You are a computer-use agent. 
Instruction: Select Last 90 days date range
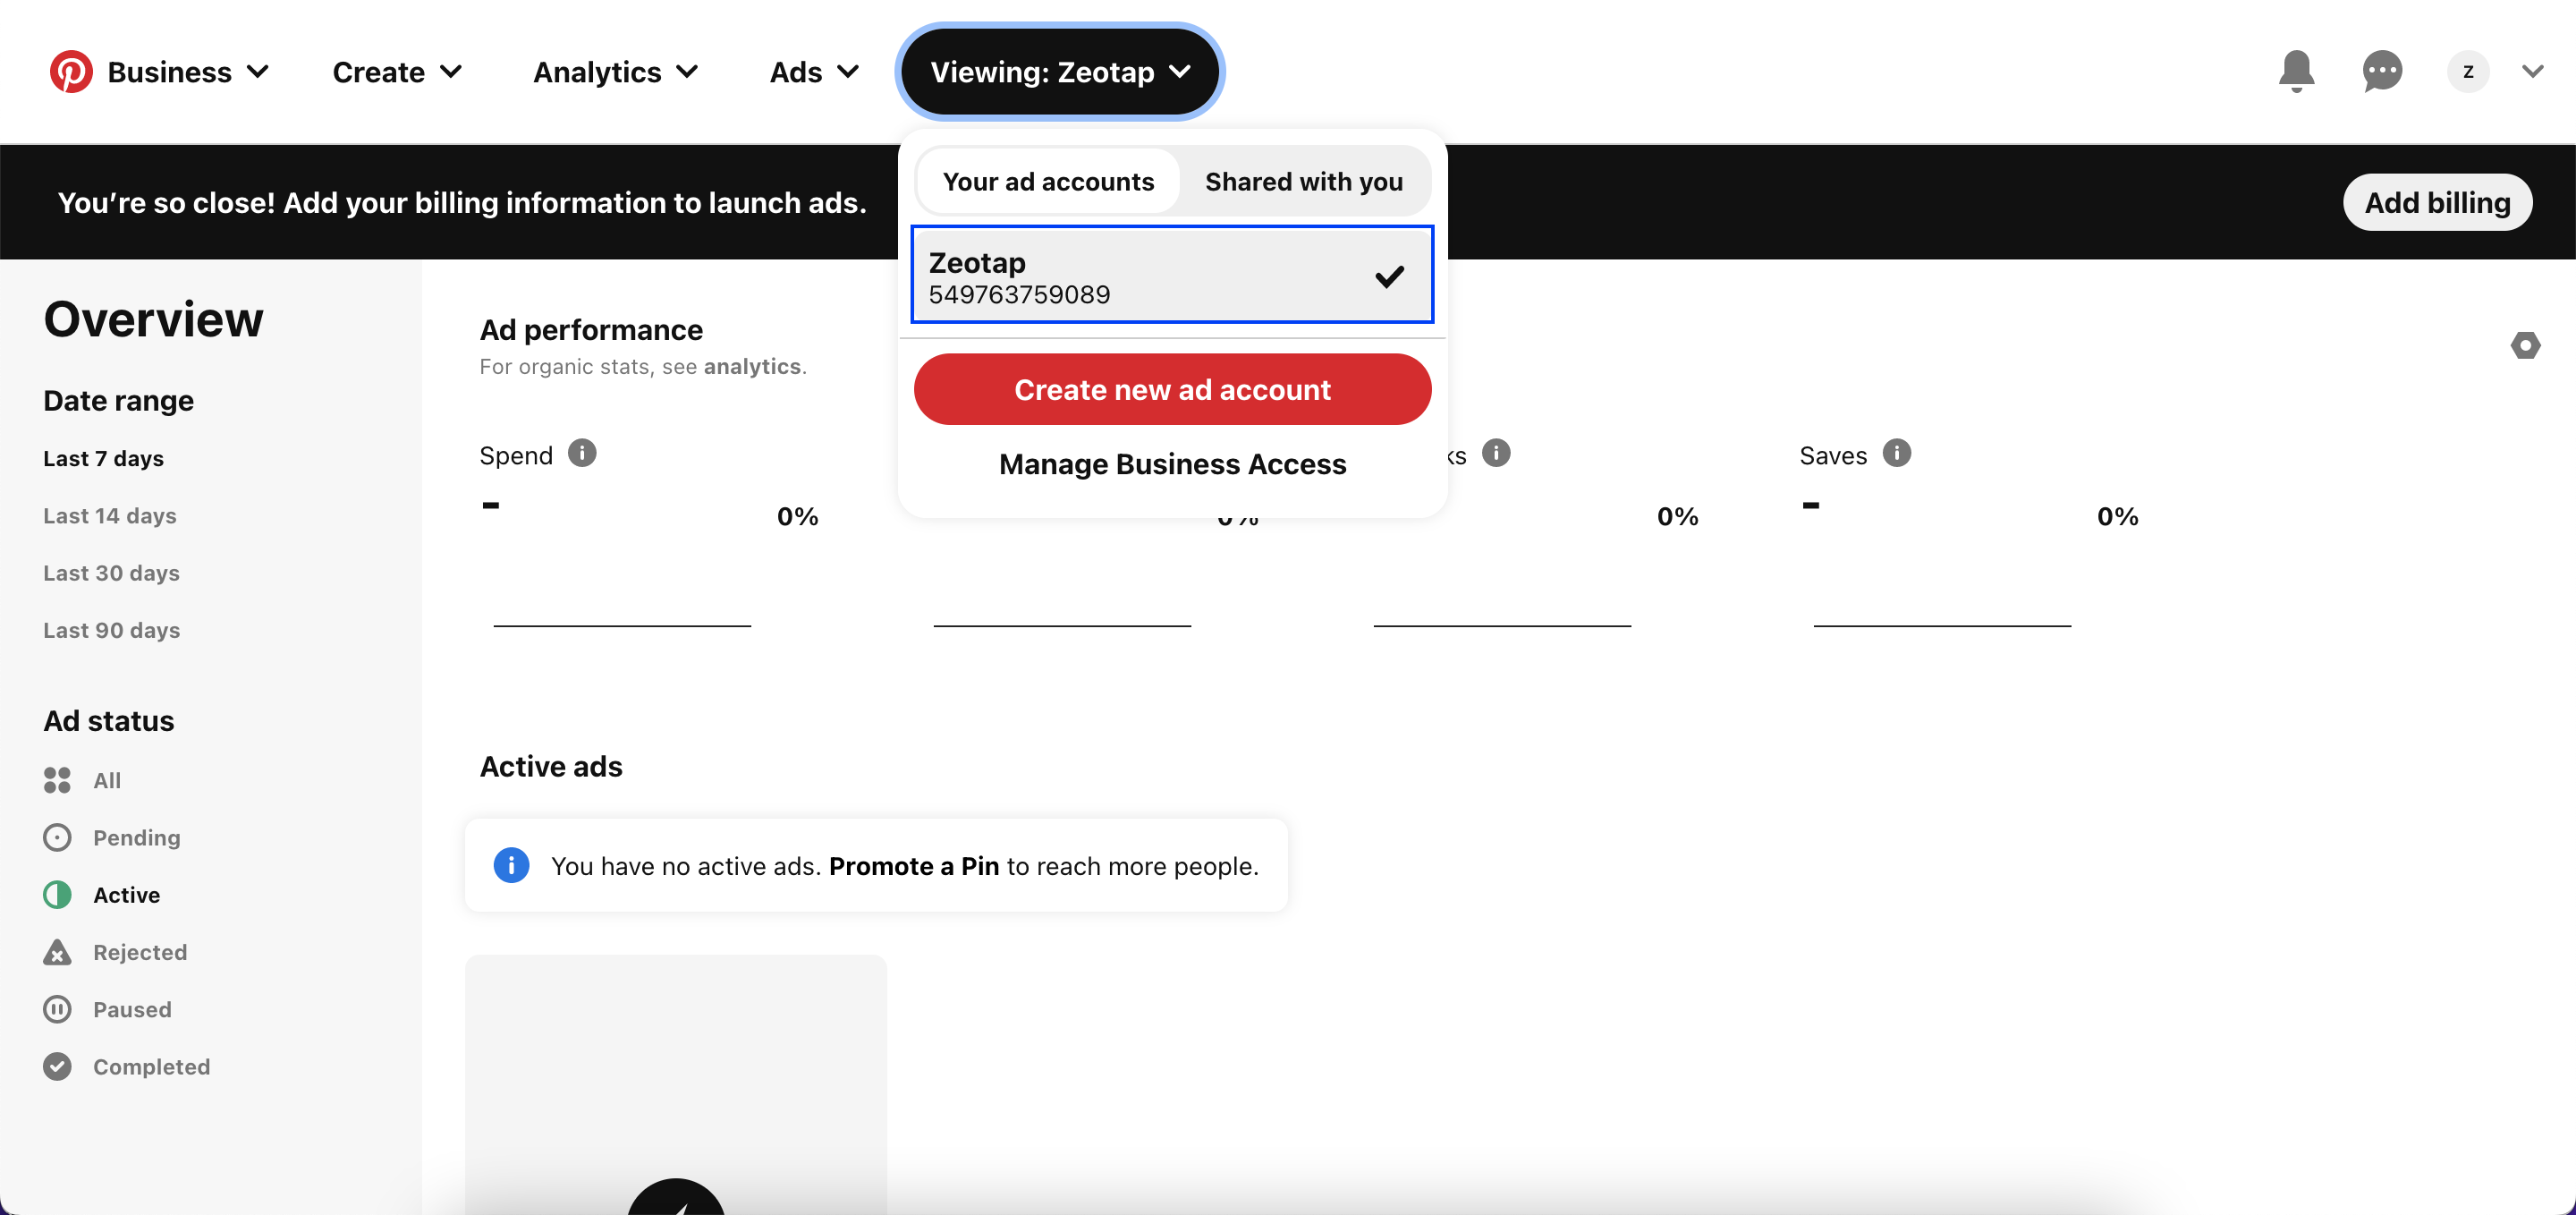pos(111,630)
